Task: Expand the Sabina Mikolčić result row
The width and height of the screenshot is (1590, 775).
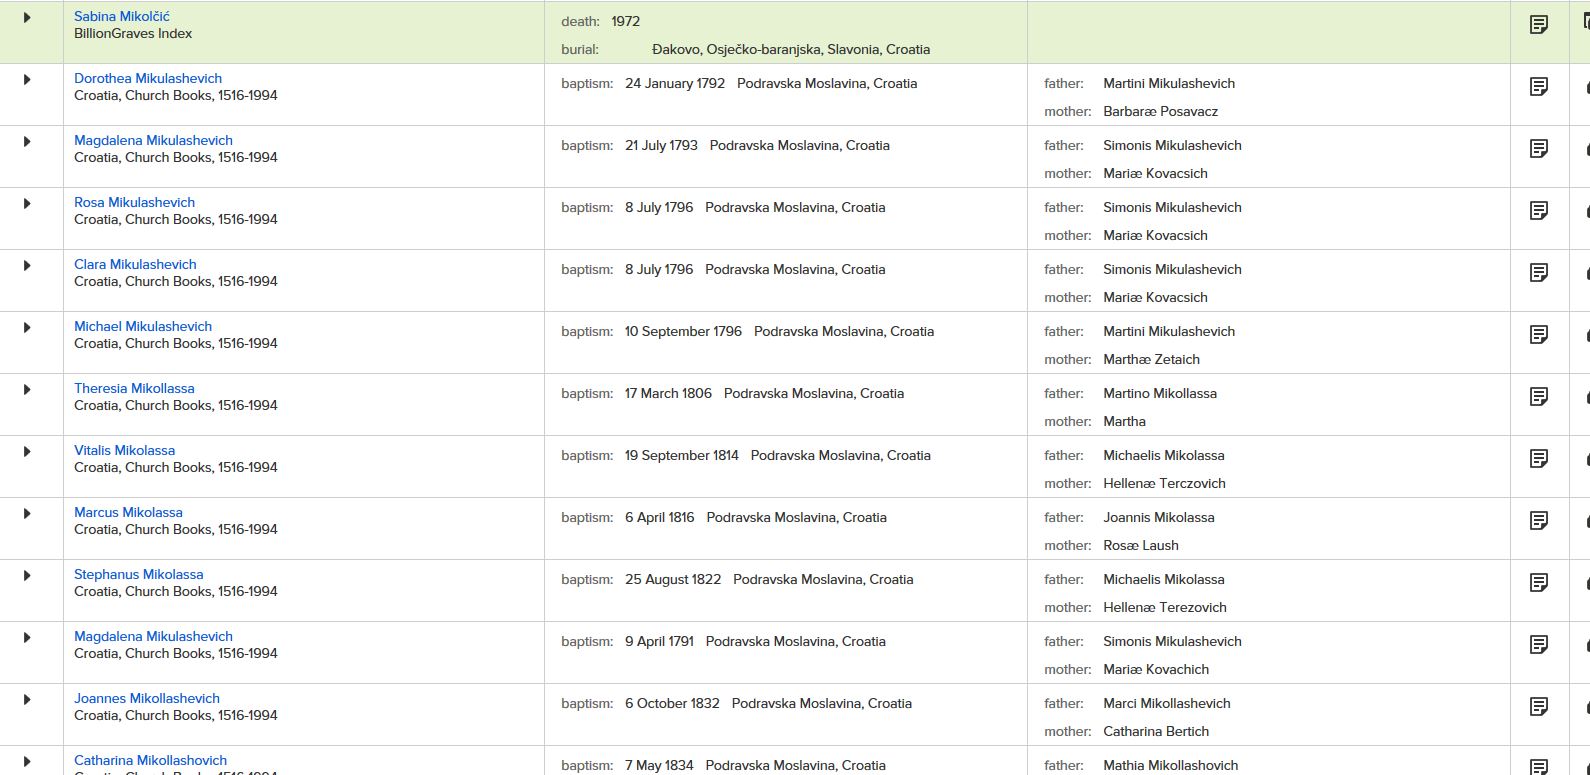Action: coord(27,17)
